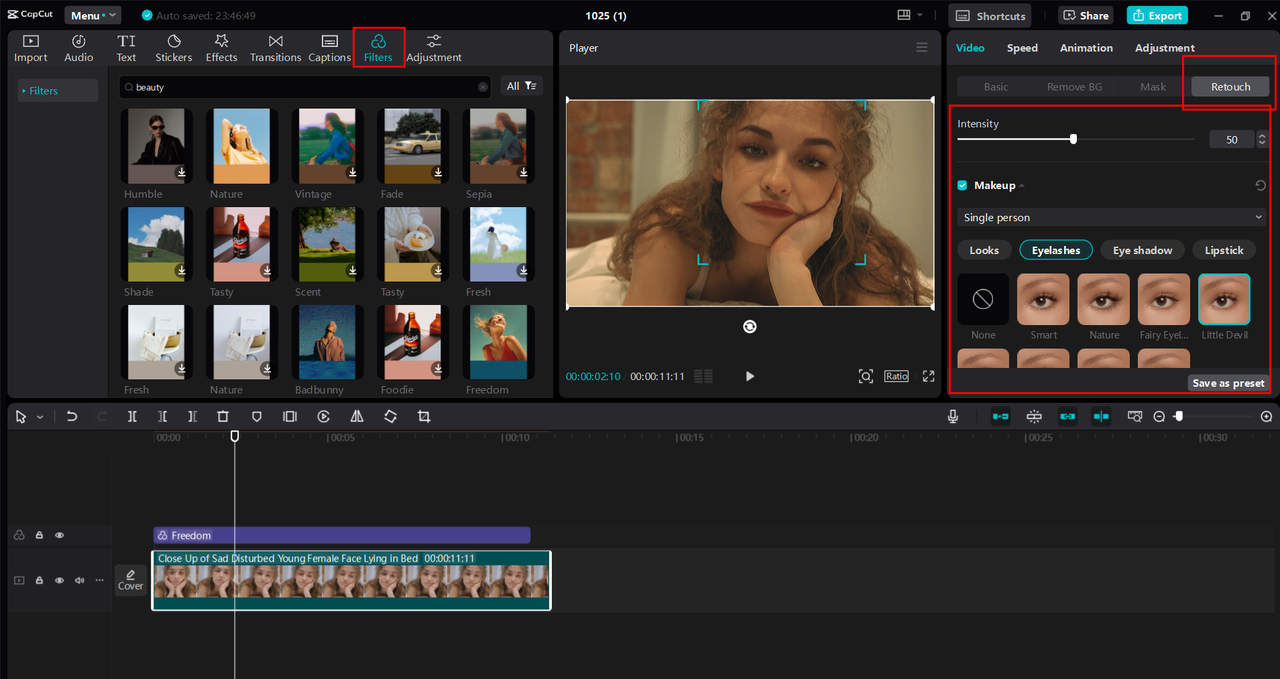Image resolution: width=1280 pixels, height=679 pixels.
Task: Hide the Freedom filter track
Action: pos(59,535)
